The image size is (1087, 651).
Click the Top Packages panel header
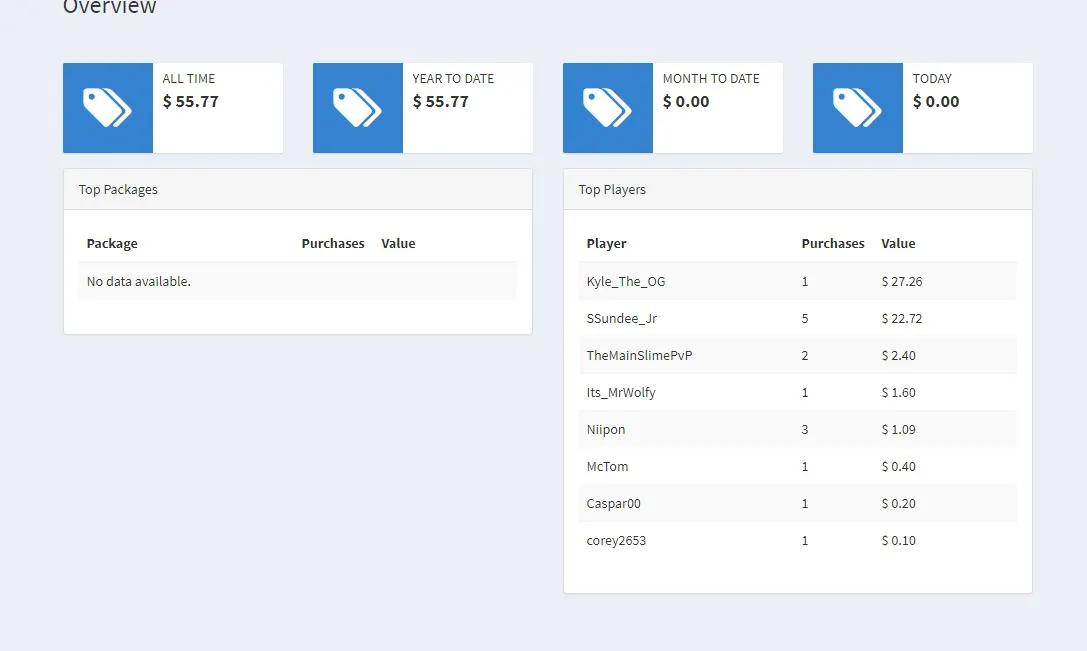pos(298,189)
